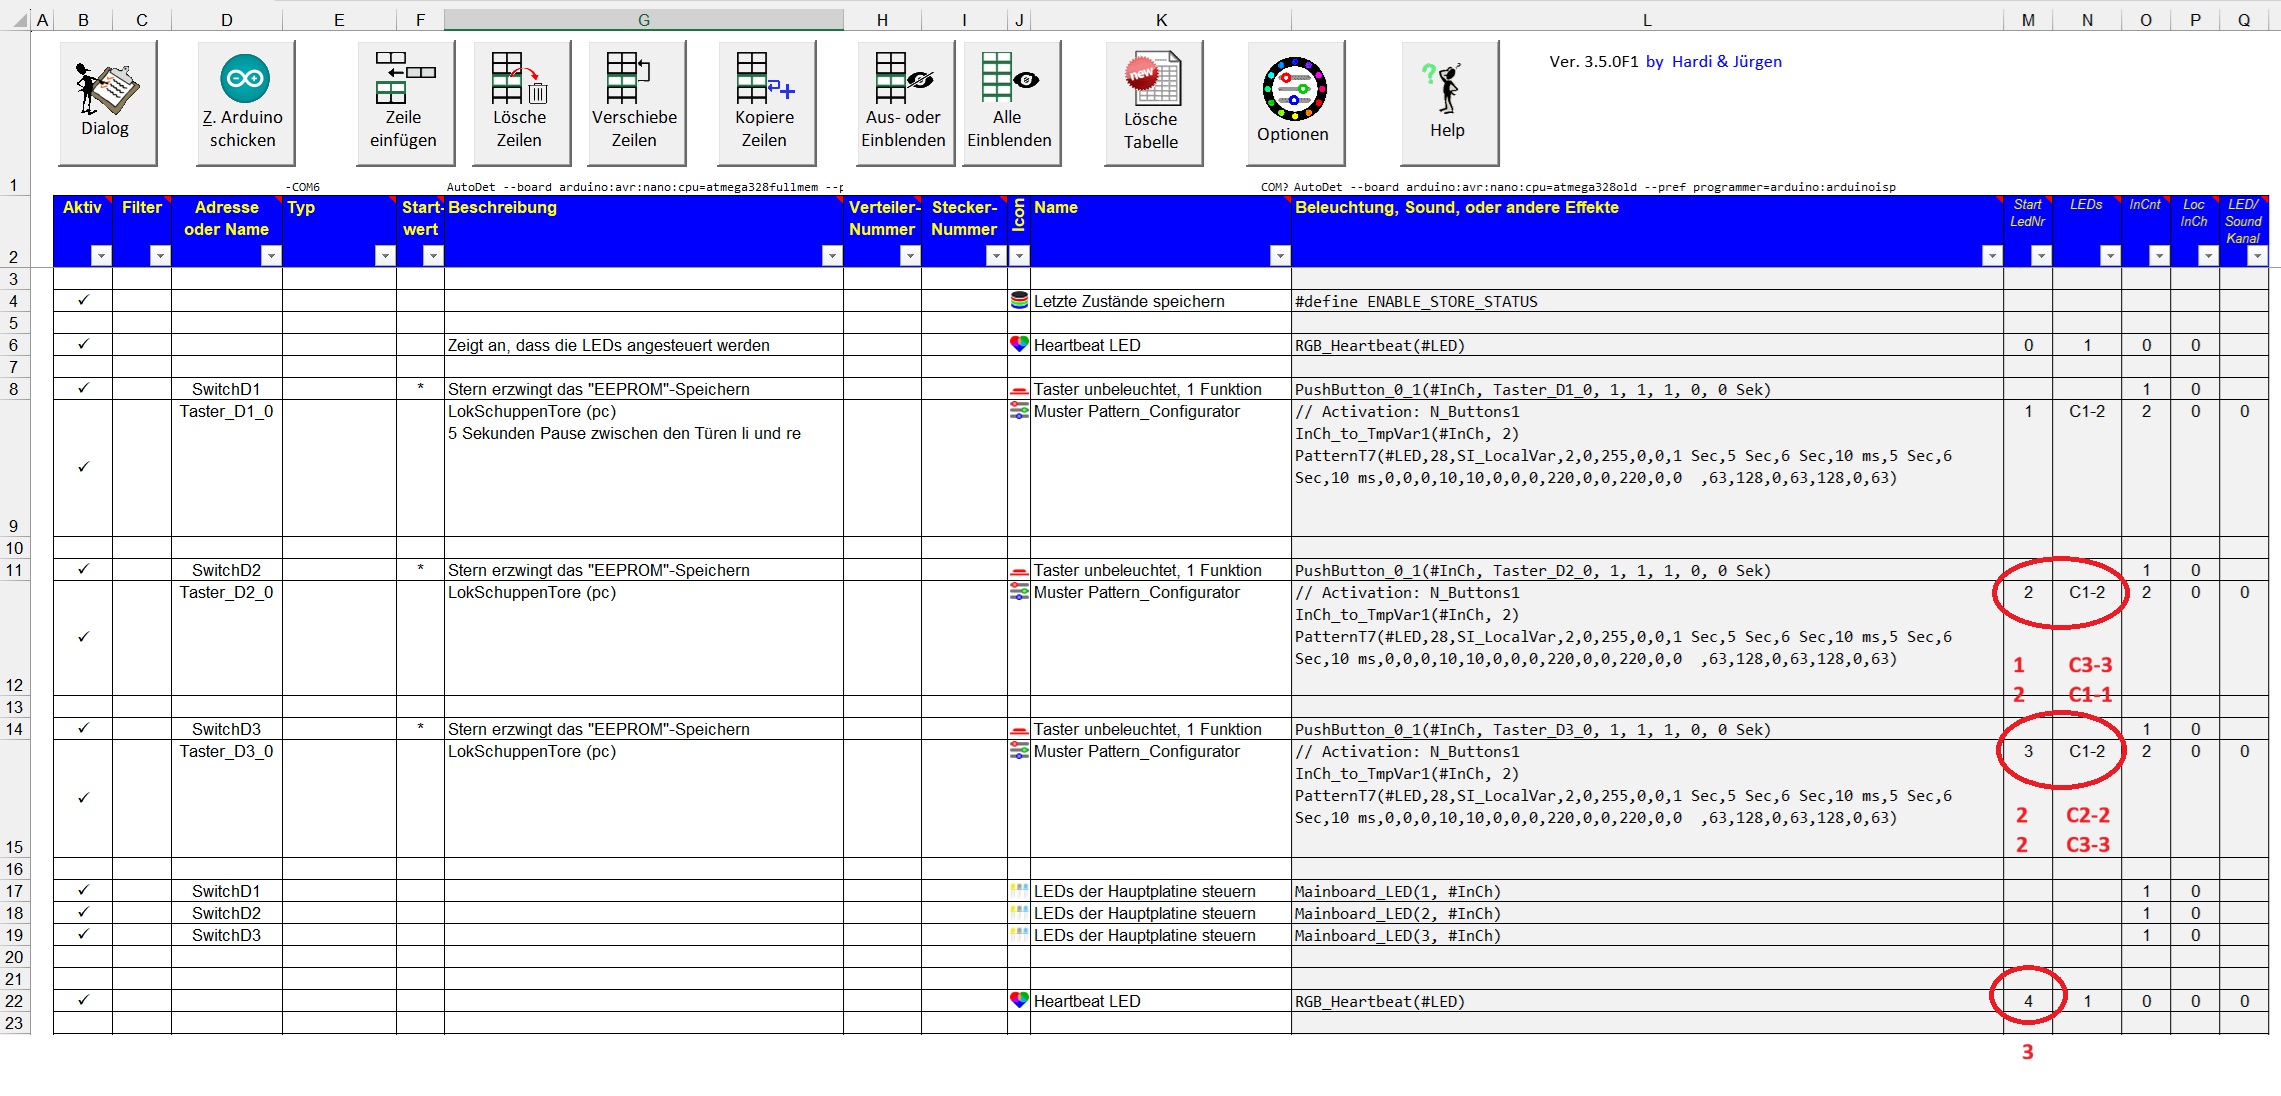Image resolution: width=2281 pixels, height=1096 pixels.
Task: Select column G header
Action: point(643,19)
